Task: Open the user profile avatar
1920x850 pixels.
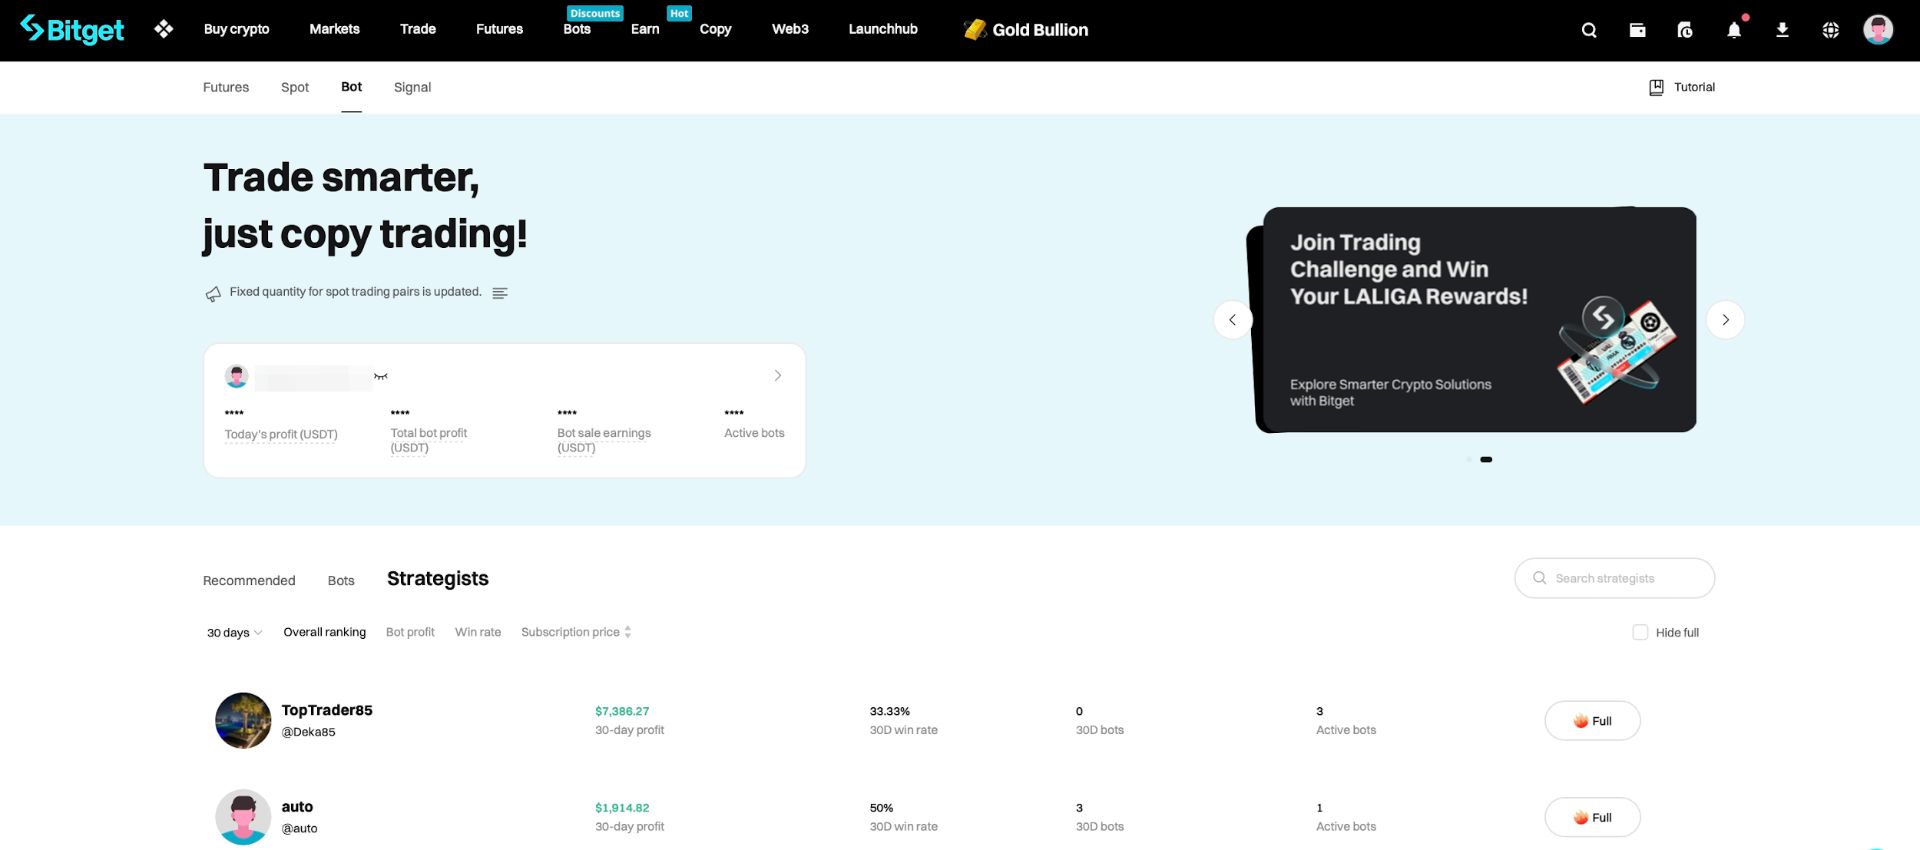Action: pyautogui.click(x=1878, y=30)
